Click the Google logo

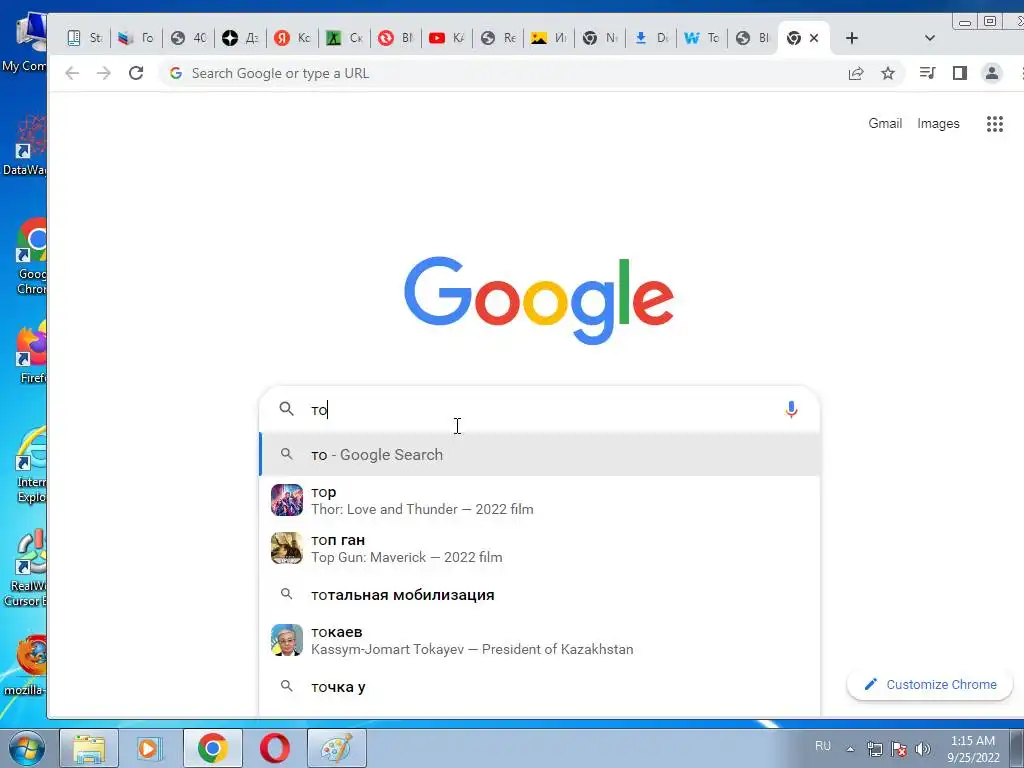pos(539,300)
